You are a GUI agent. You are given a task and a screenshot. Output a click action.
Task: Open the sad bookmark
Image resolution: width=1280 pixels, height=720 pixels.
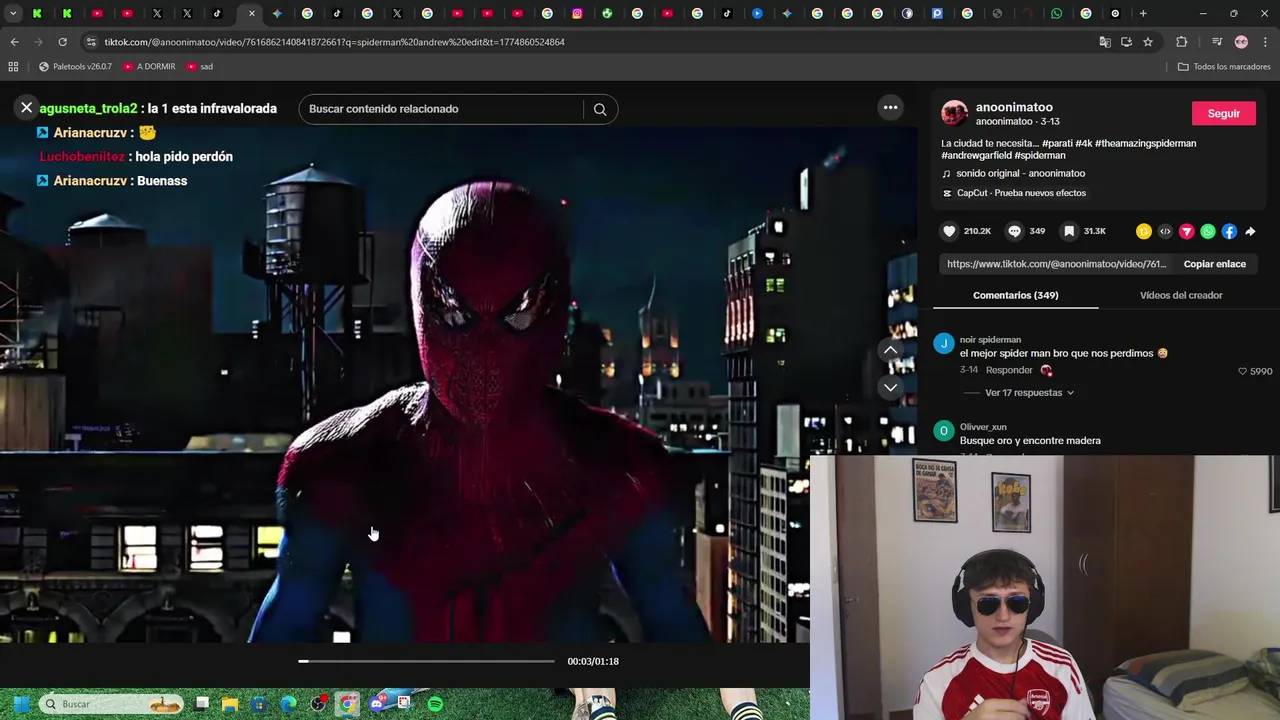199,66
